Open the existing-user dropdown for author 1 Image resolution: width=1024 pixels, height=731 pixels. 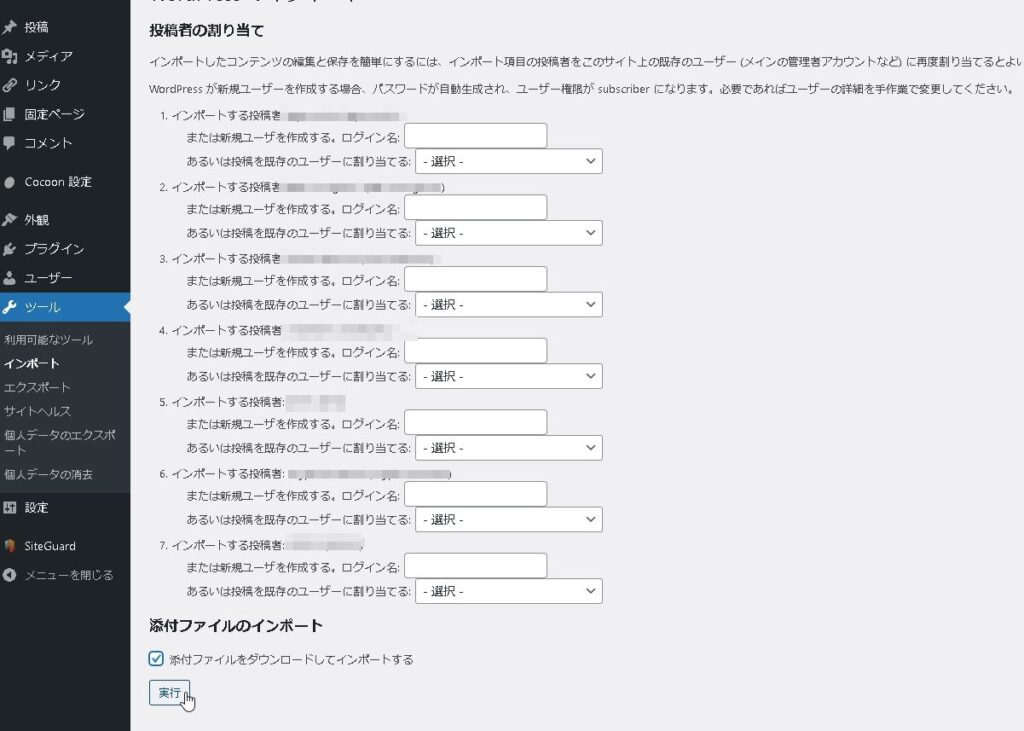[x=509, y=161]
